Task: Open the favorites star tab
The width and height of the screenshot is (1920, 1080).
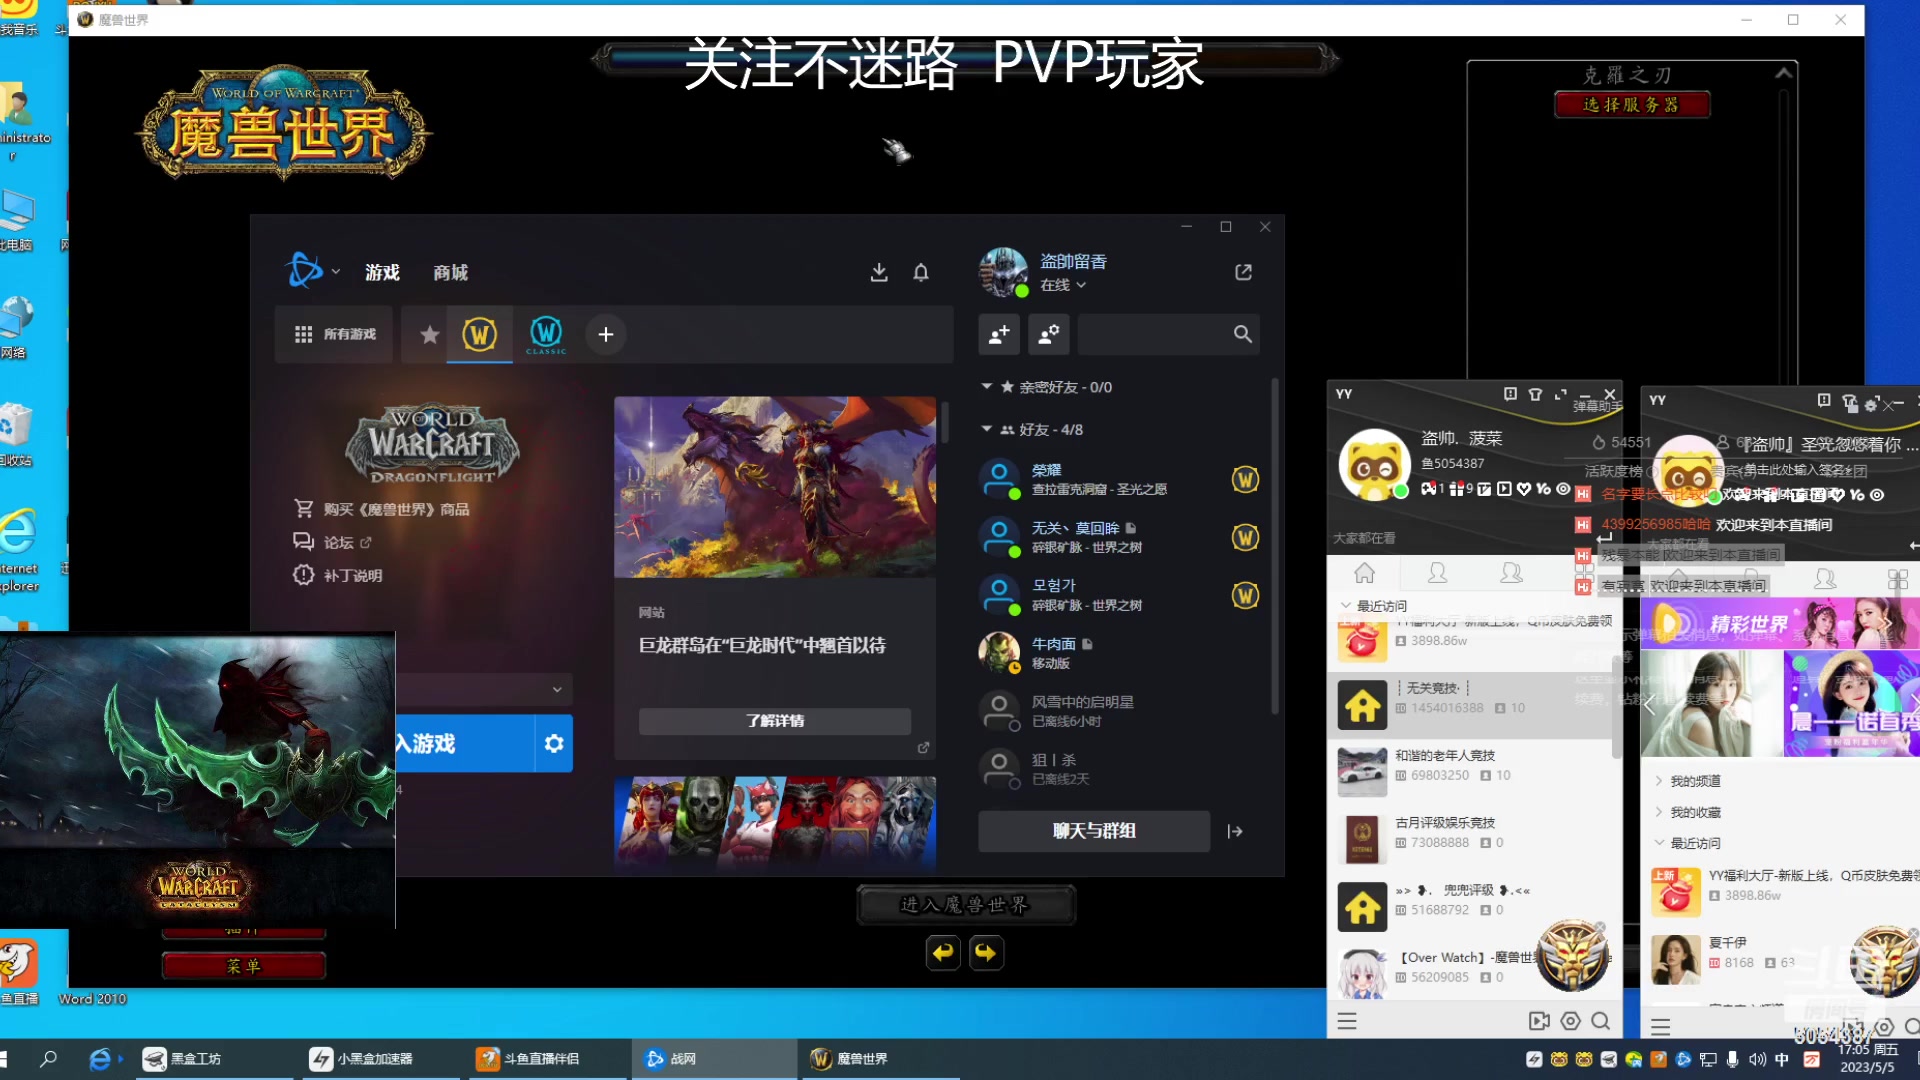Action: pyautogui.click(x=429, y=334)
